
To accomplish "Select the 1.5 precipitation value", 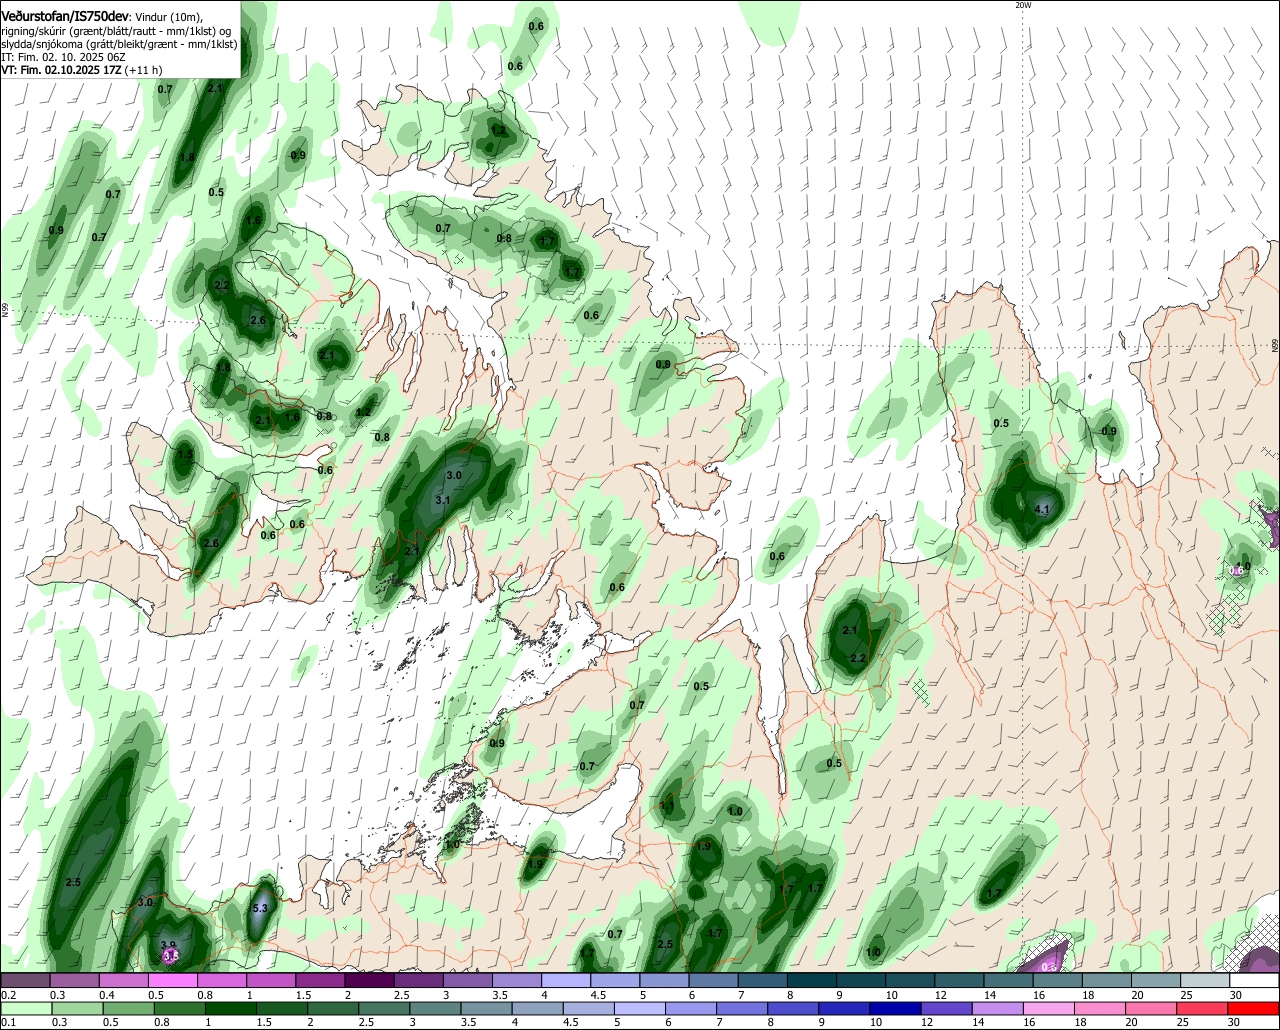I will [x=185, y=454].
